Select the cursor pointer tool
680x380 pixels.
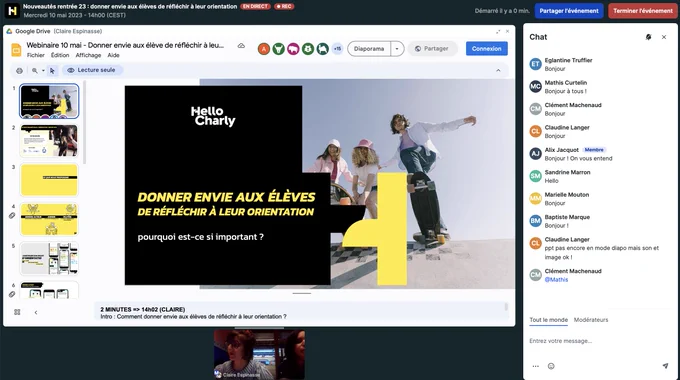52,70
